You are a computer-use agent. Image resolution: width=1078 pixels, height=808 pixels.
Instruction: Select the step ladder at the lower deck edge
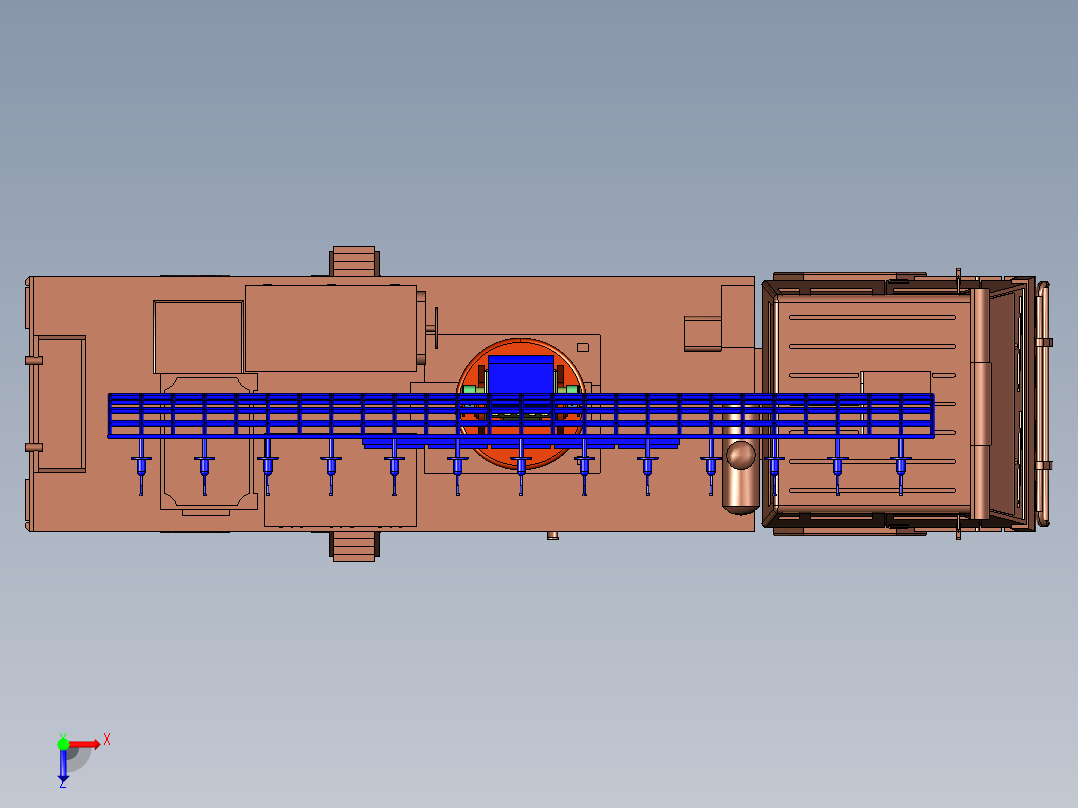click(x=354, y=546)
